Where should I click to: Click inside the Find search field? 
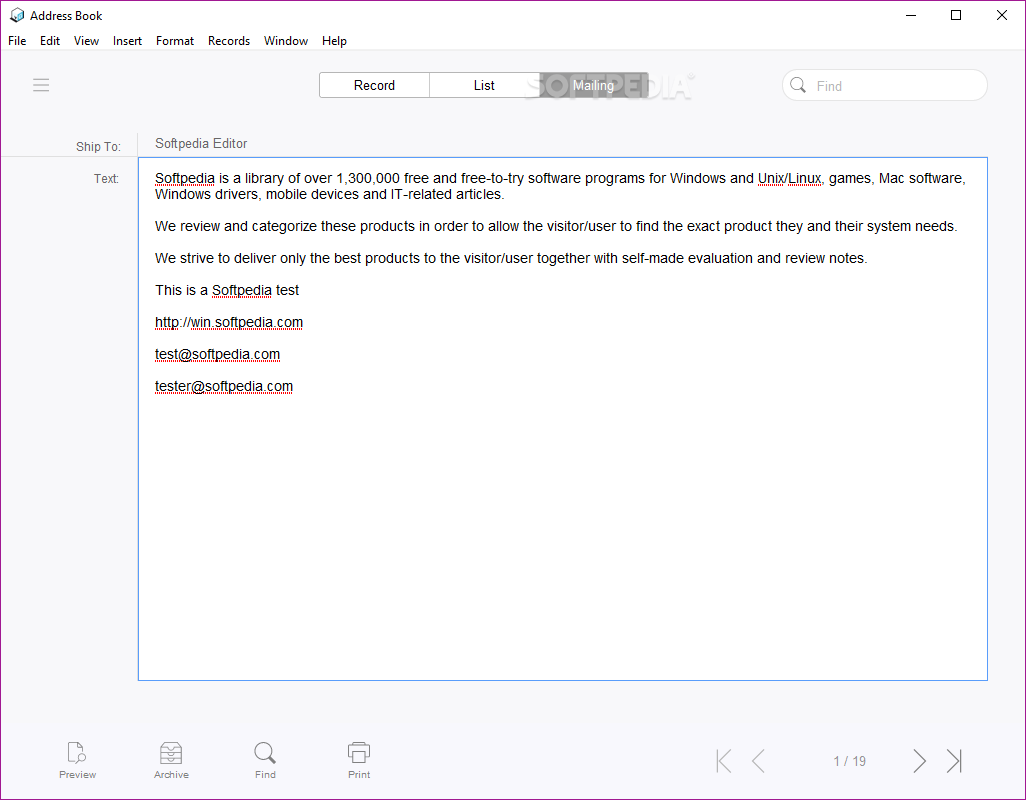(x=885, y=86)
